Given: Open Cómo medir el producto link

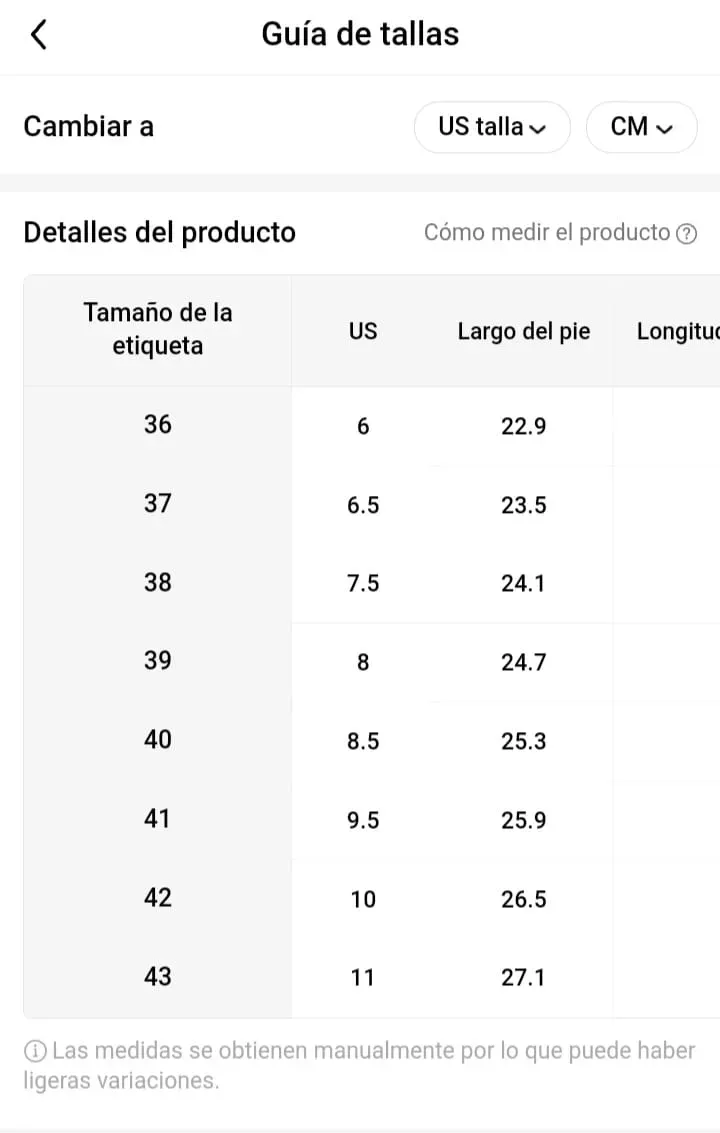Looking at the screenshot, I should coord(546,233).
